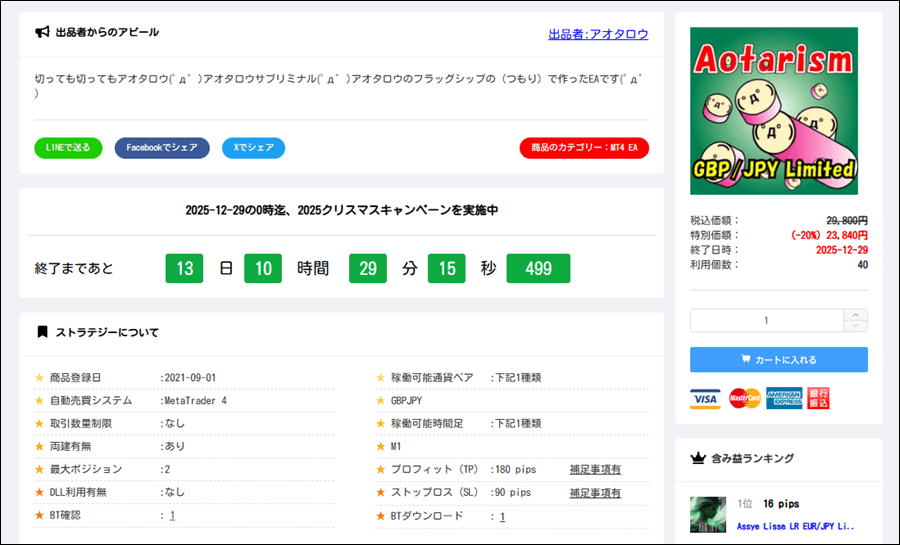Open 補足事項有 link for プロフィット (TP)
The width and height of the screenshot is (900, 545).
pyautogui.click(x=595, y=470)
